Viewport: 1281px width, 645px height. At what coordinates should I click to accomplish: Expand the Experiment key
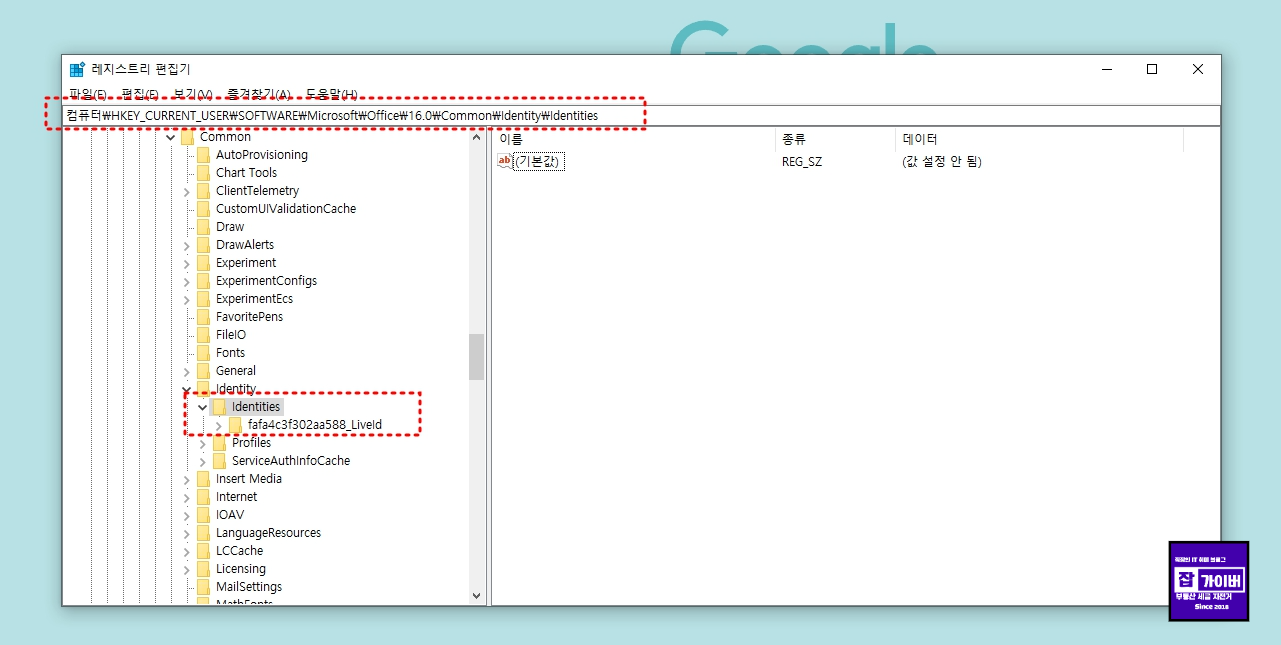pyautogui.click(x=186, y=263)
